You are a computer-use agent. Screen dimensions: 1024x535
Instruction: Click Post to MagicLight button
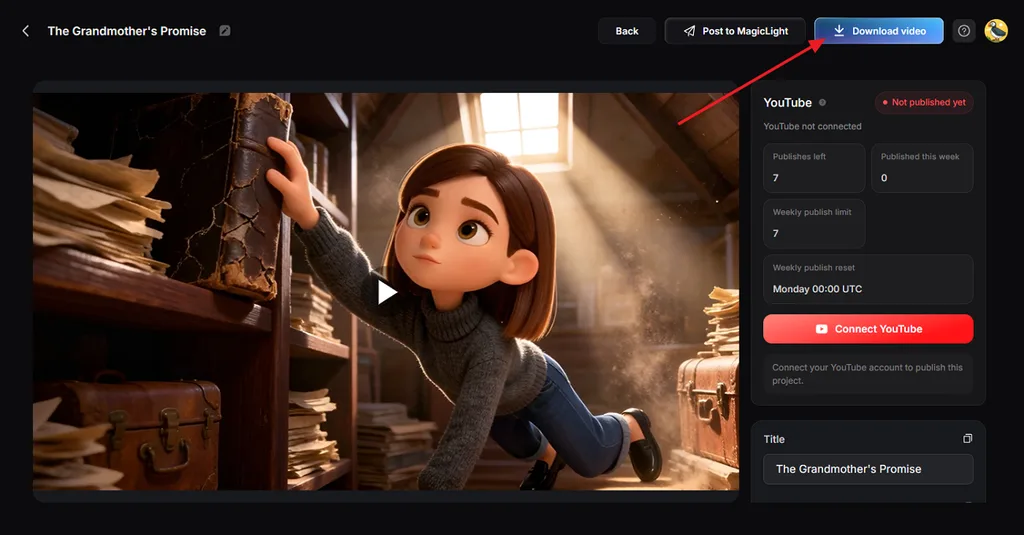735,31
